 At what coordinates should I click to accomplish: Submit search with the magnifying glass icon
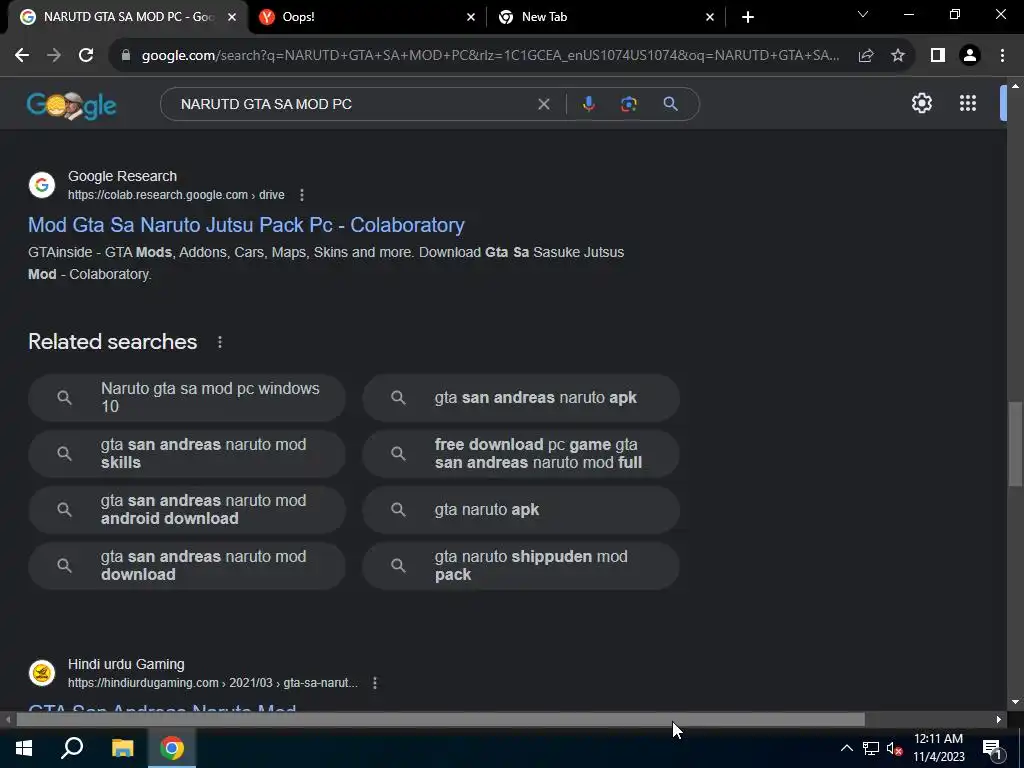[670, 104]
